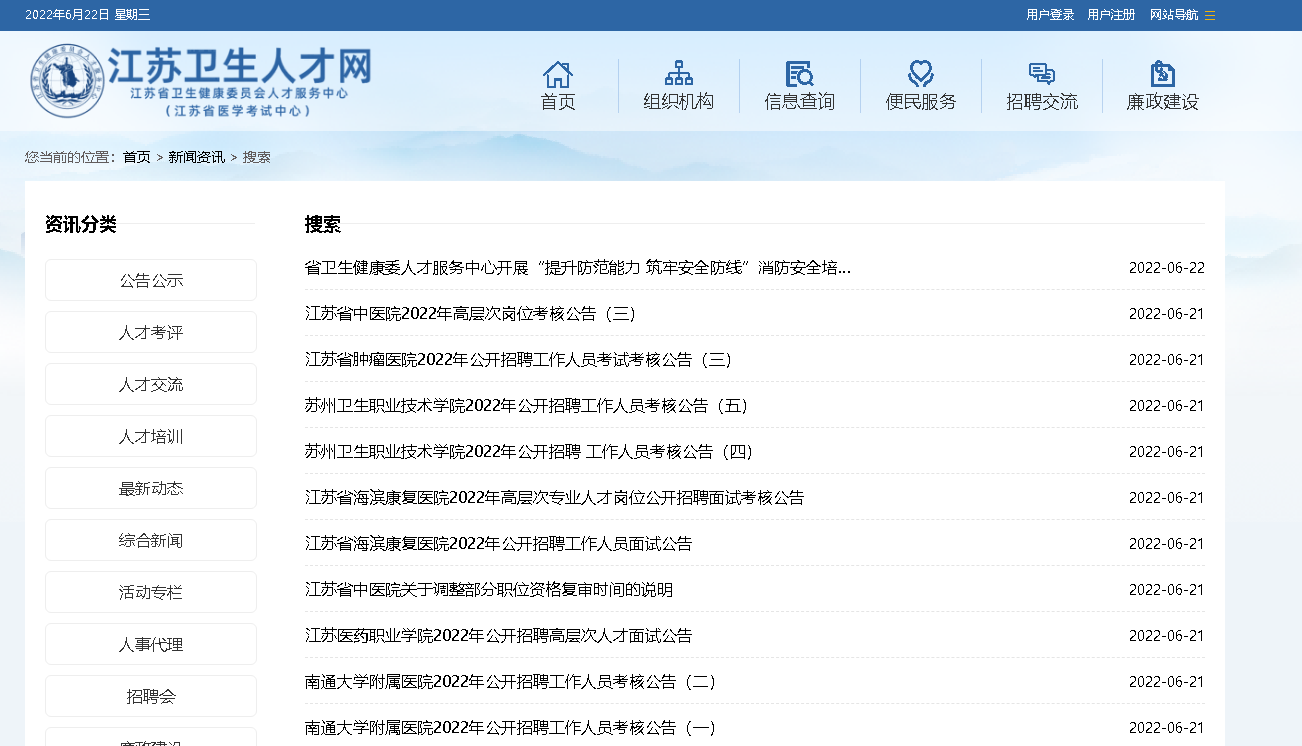The image size is (1302, 746).
Task: Go to 首页 in breadcrumb
Action: coord(137,157)
